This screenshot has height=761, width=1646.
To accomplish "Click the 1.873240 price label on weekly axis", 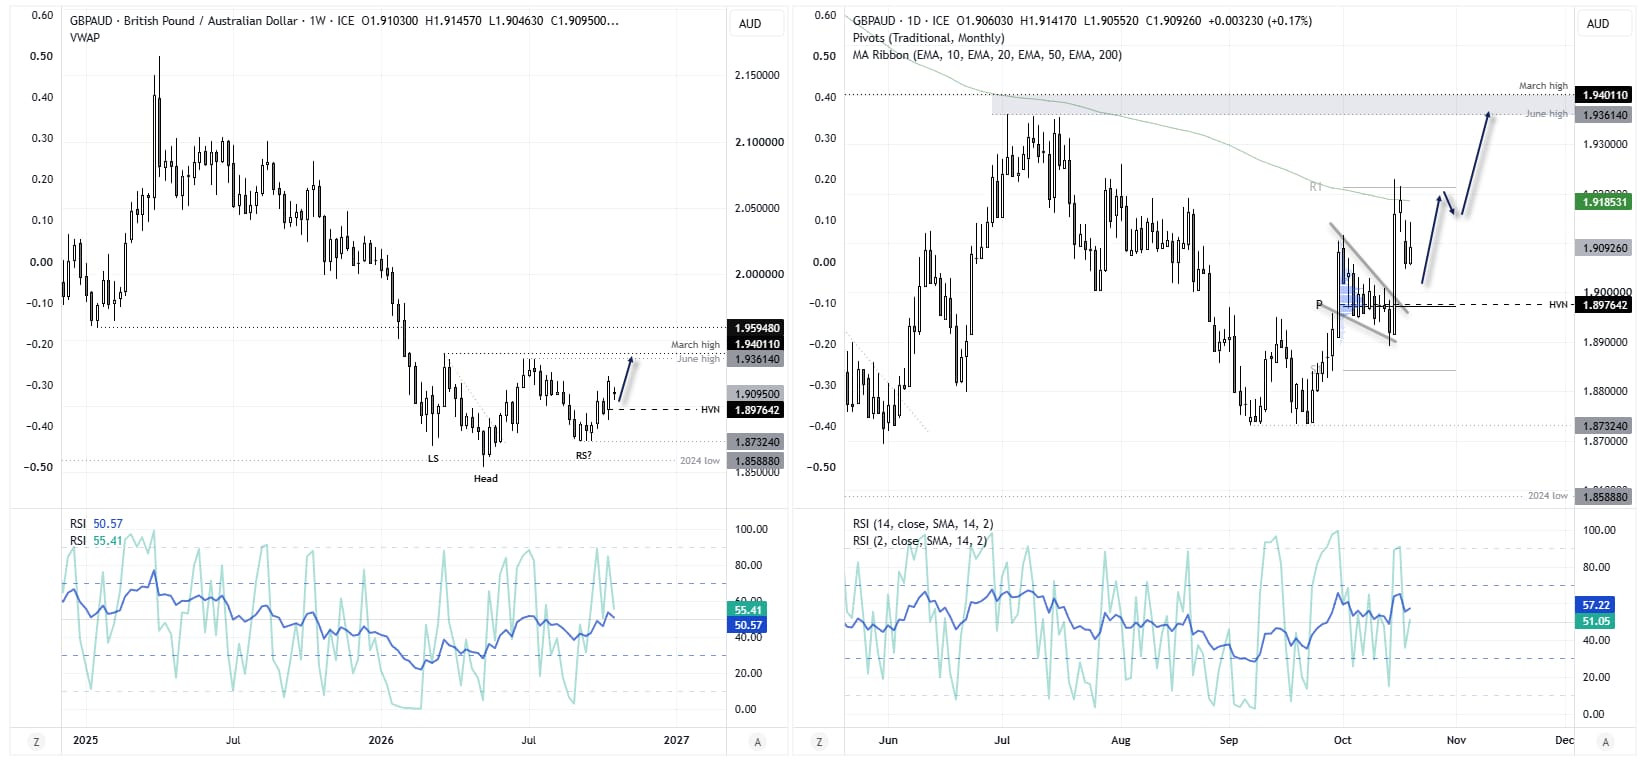I will point(757,442).
